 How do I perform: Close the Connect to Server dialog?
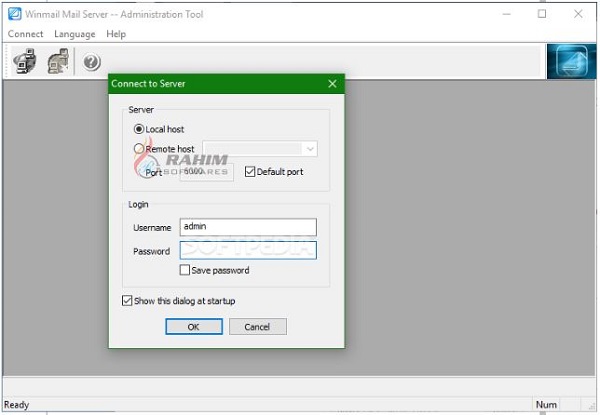[x=332, y=84]
